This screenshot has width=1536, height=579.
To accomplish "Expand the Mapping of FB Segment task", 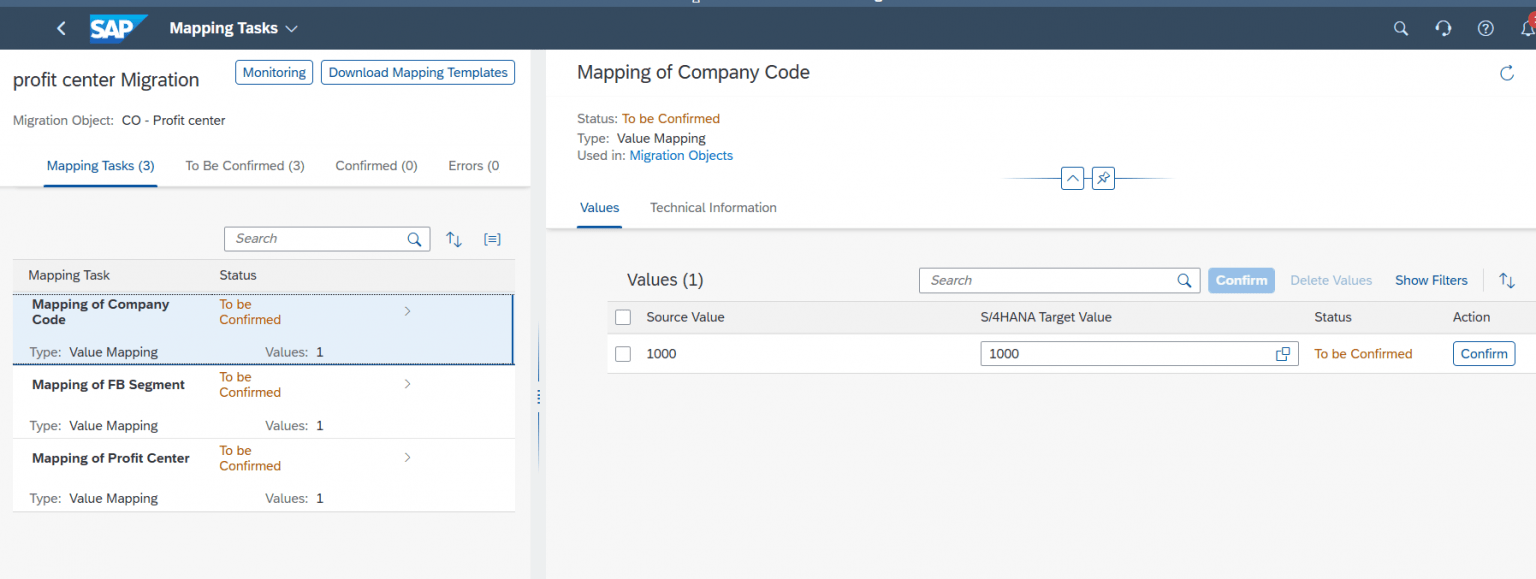I will tap(407, 384).
